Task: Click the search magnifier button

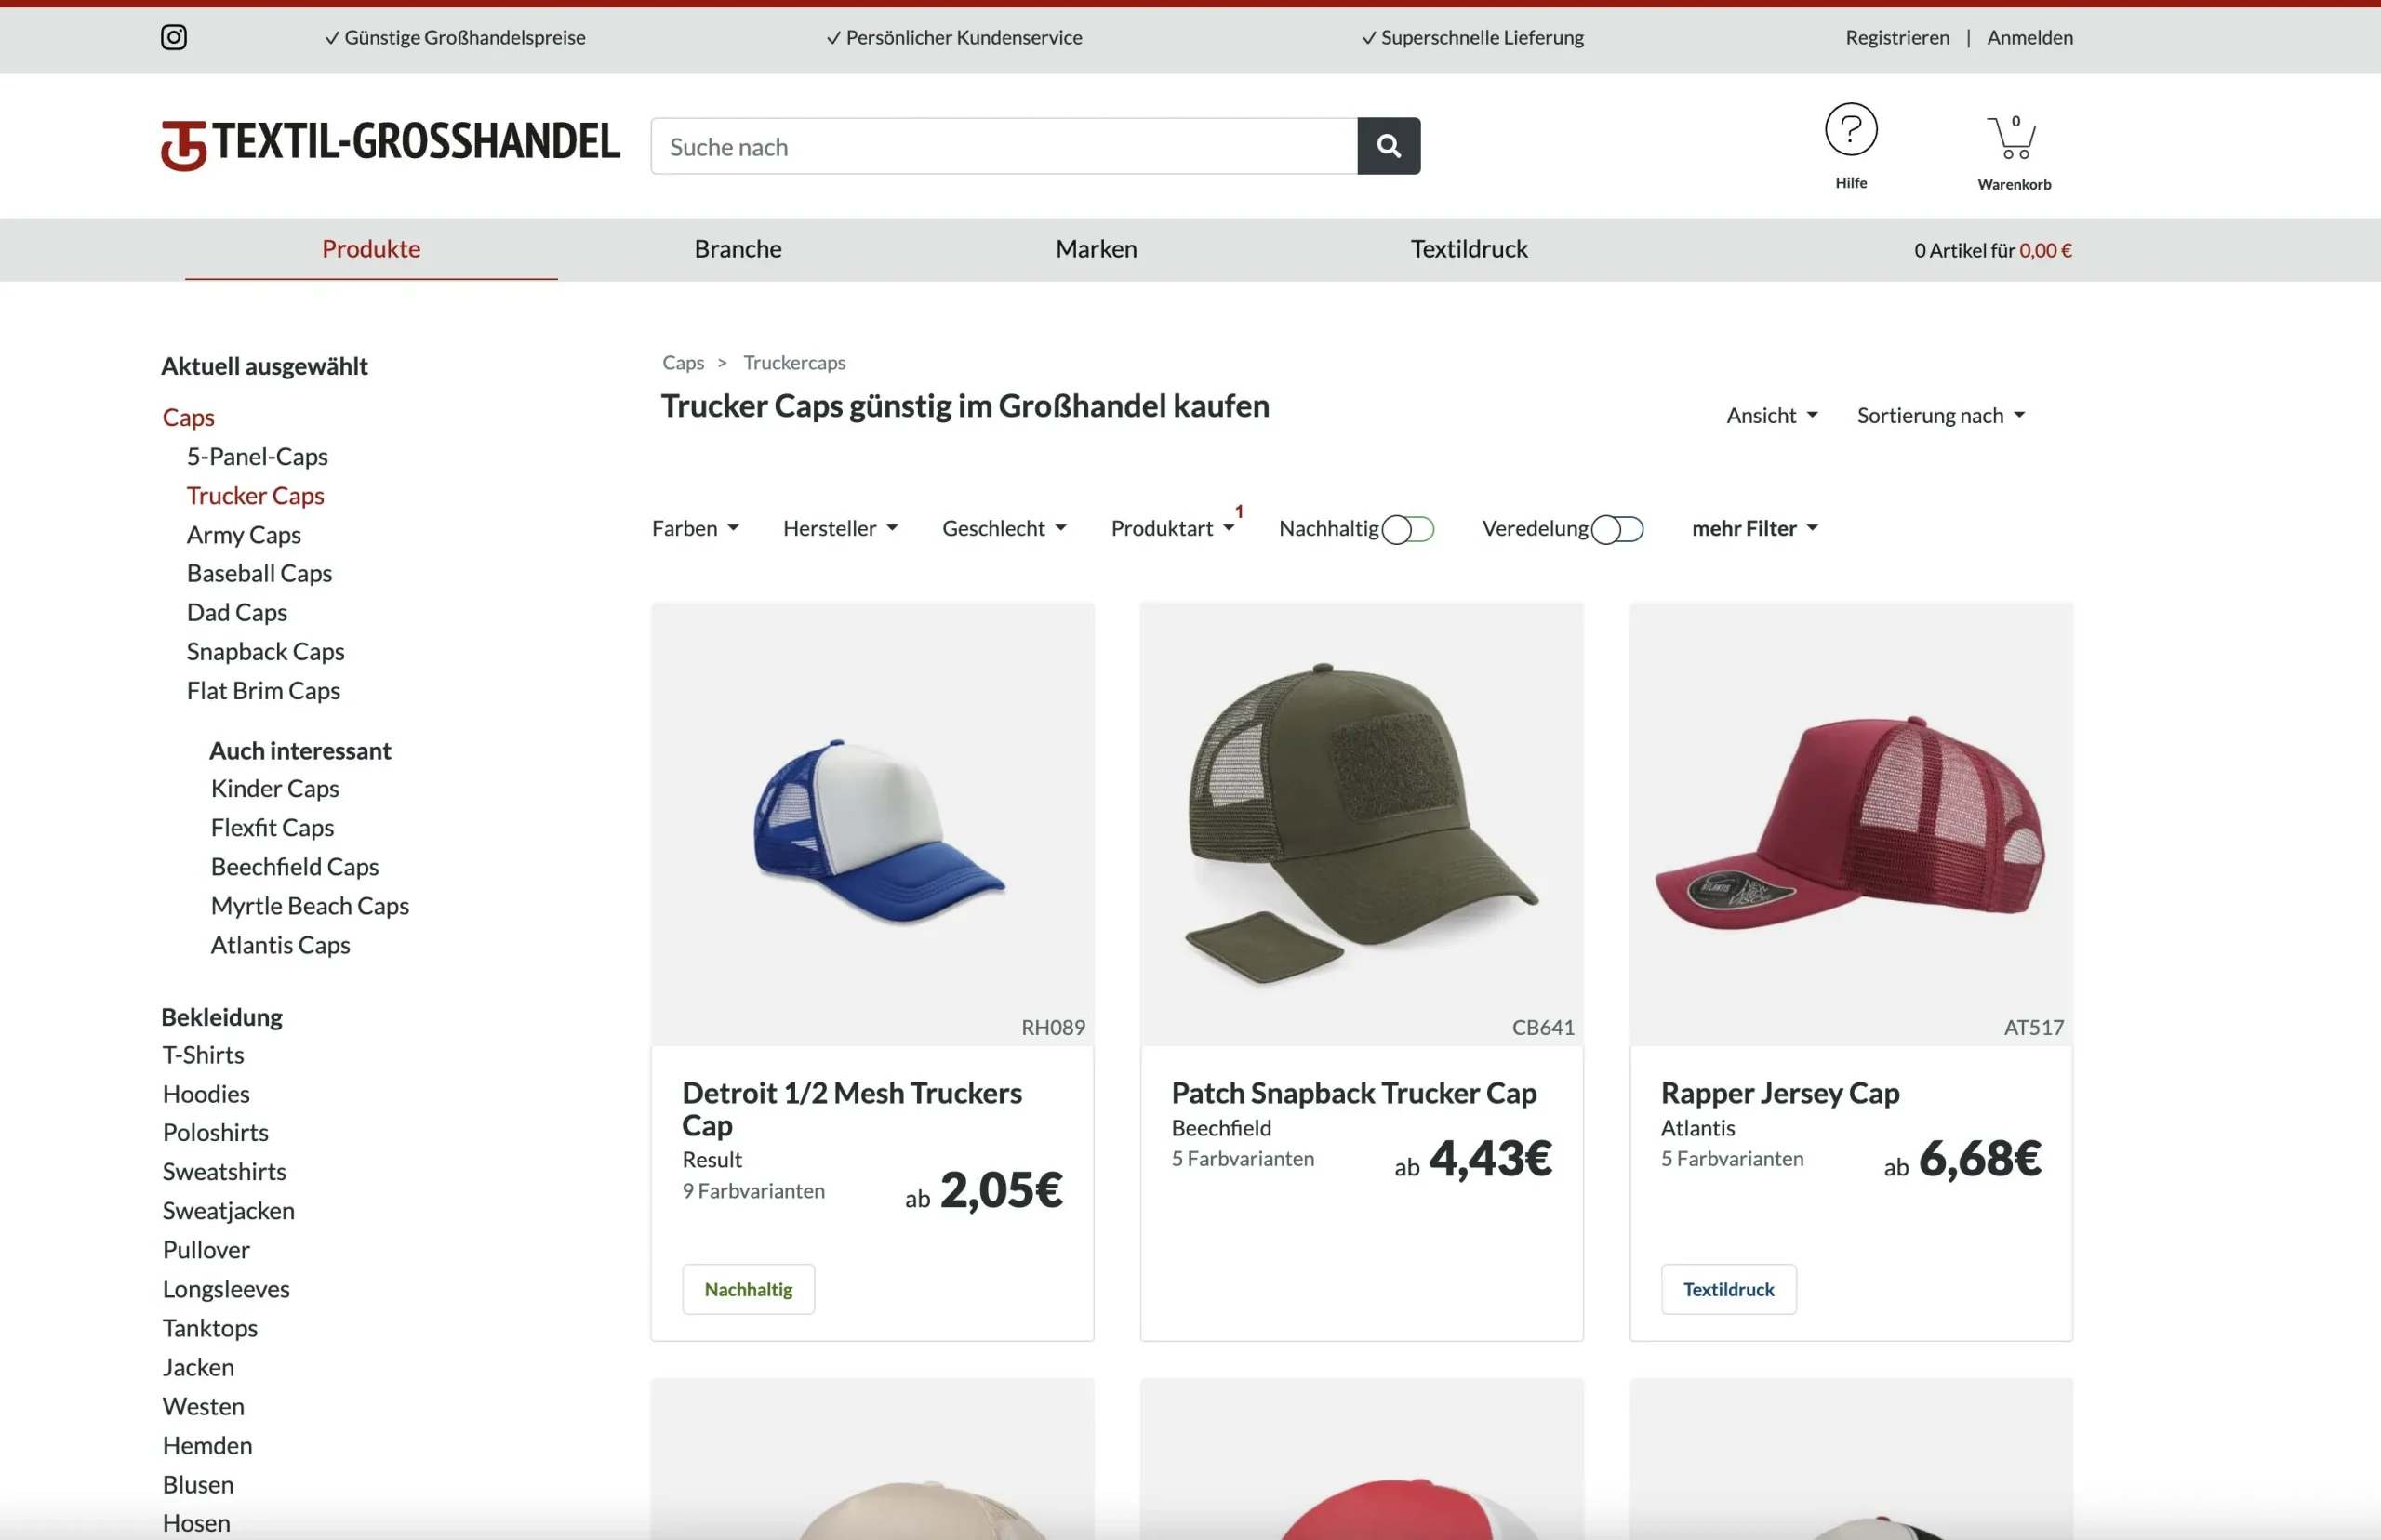Action: [x=1388, y=146]
